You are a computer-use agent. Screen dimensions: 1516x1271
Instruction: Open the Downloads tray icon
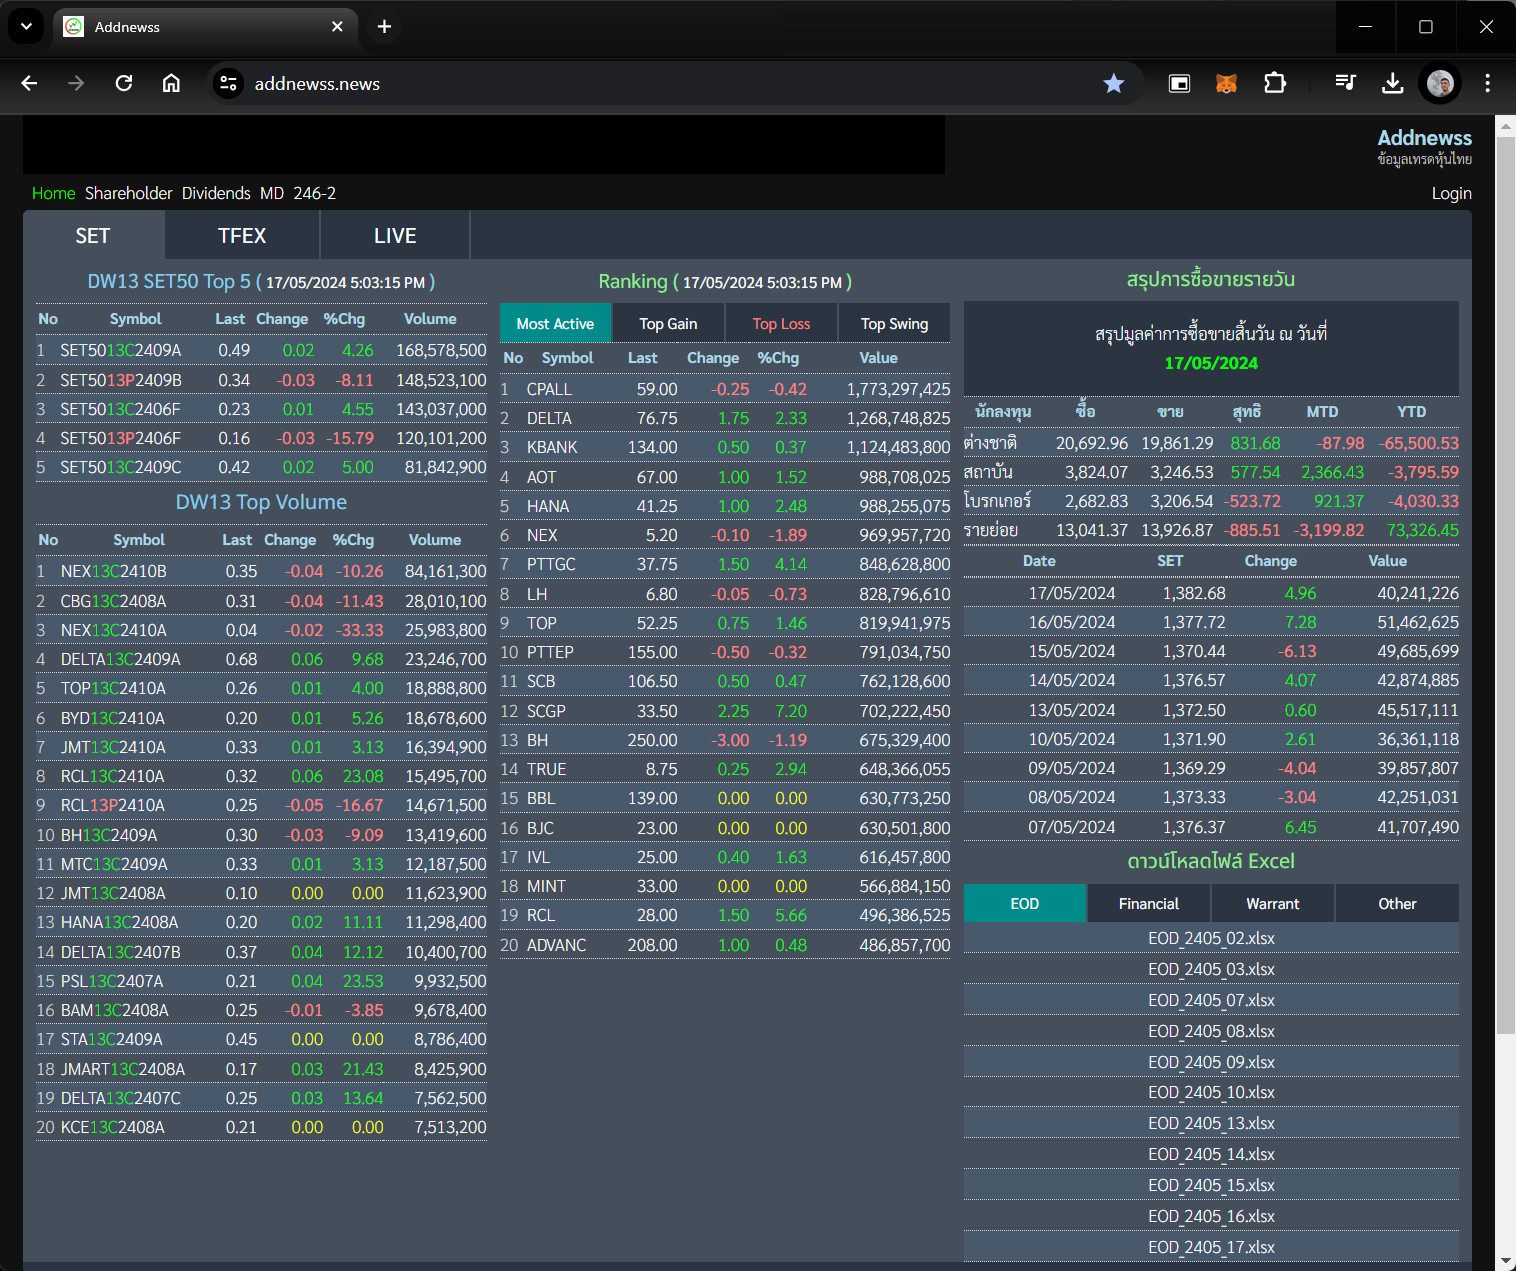[x=1392, y=83]
